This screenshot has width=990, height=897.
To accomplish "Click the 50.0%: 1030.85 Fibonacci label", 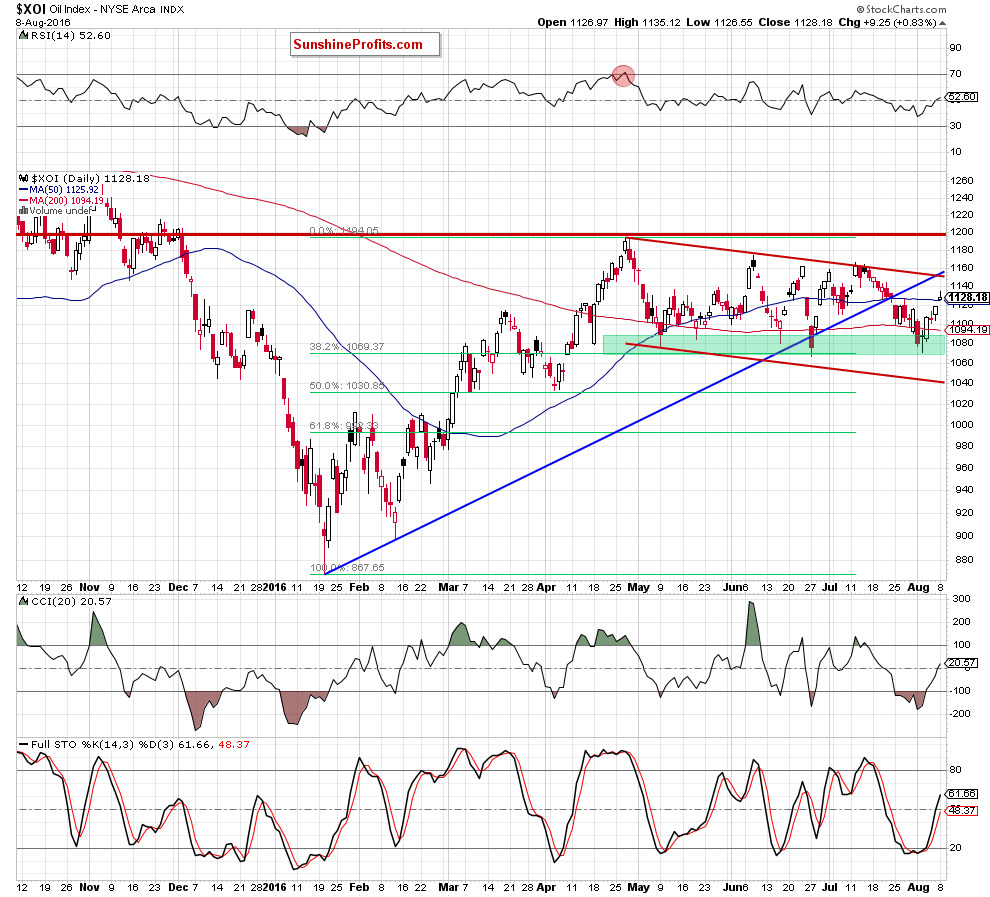I will pyautogui.click(x=346, y=386).
